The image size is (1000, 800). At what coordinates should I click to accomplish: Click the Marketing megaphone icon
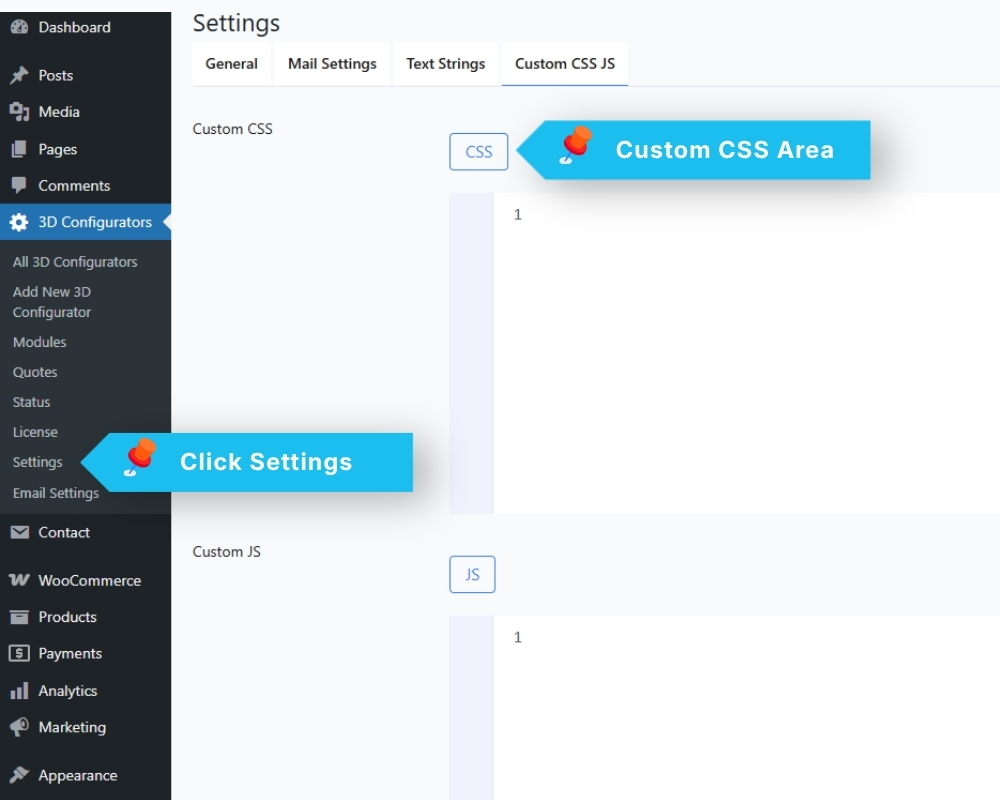pos(19,727)
